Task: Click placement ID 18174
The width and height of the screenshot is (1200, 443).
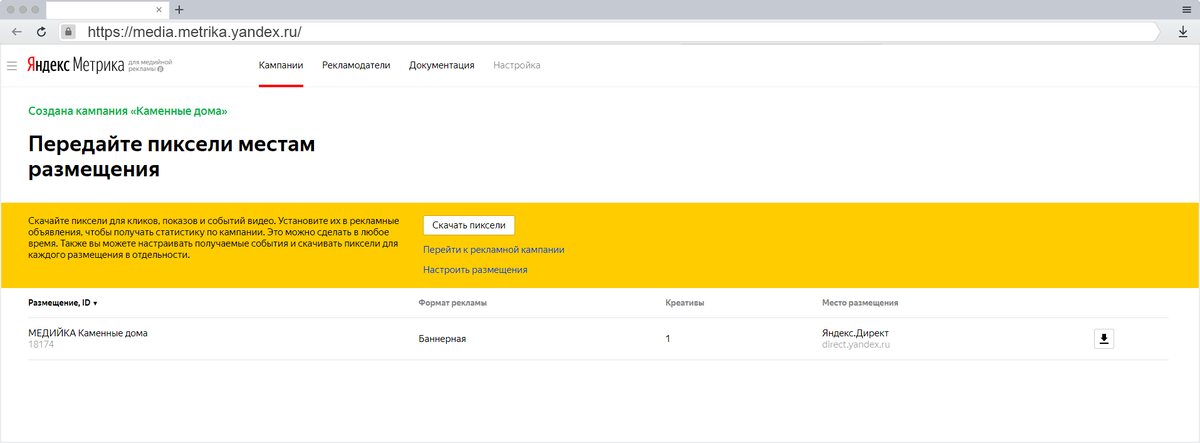Action: tap(40, 344)
